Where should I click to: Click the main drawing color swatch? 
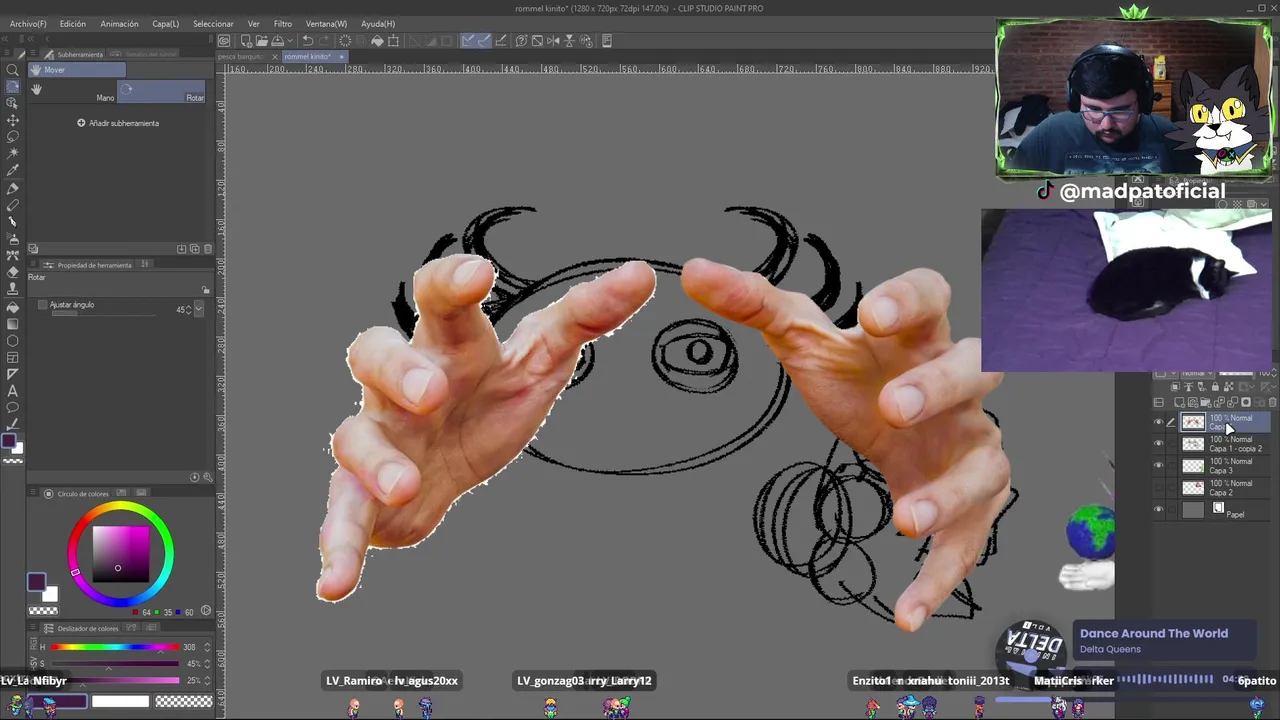tap(36, 582)
